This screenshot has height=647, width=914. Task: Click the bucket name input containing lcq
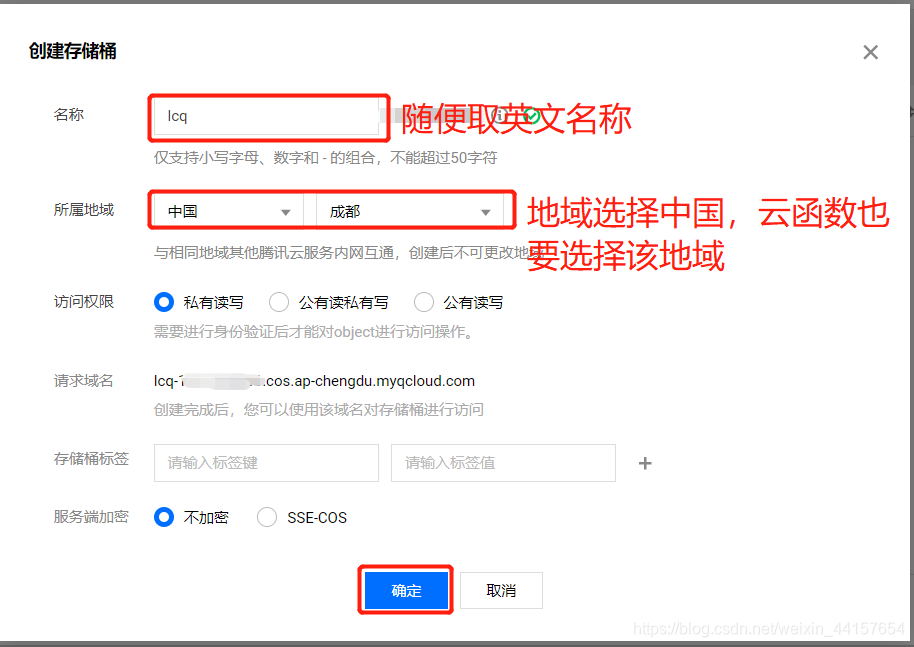coord(268,117)
